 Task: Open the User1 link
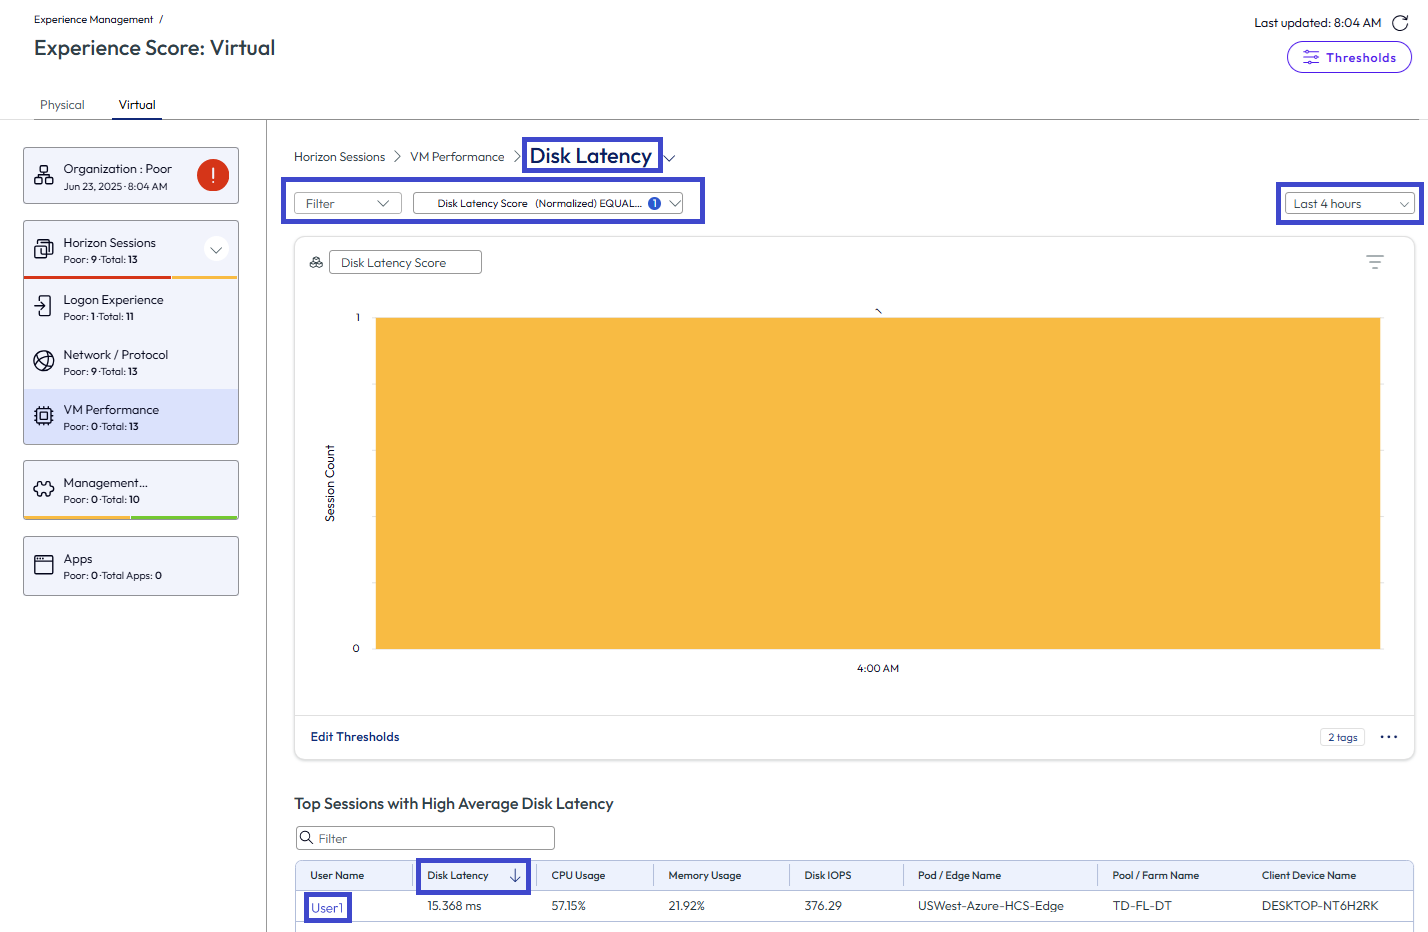(327, 908)
